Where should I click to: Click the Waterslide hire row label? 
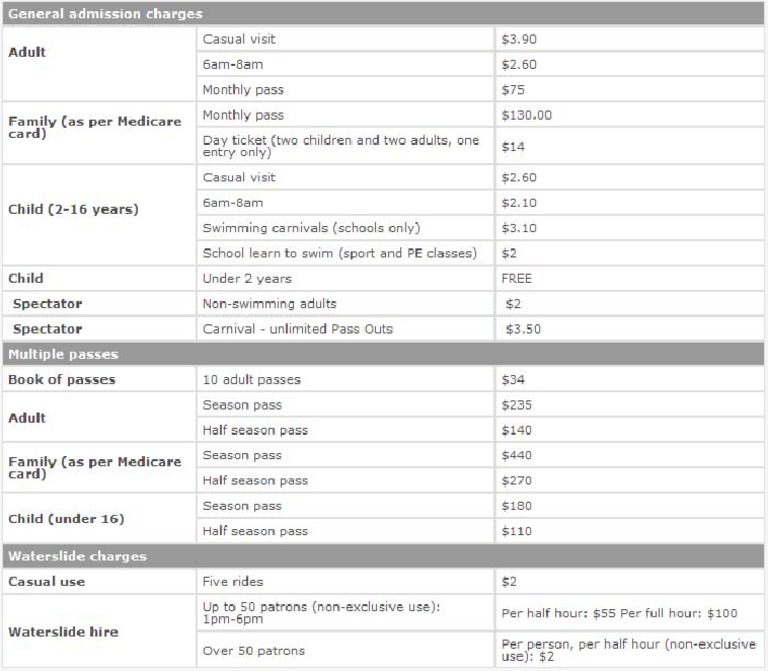point(63,632)
